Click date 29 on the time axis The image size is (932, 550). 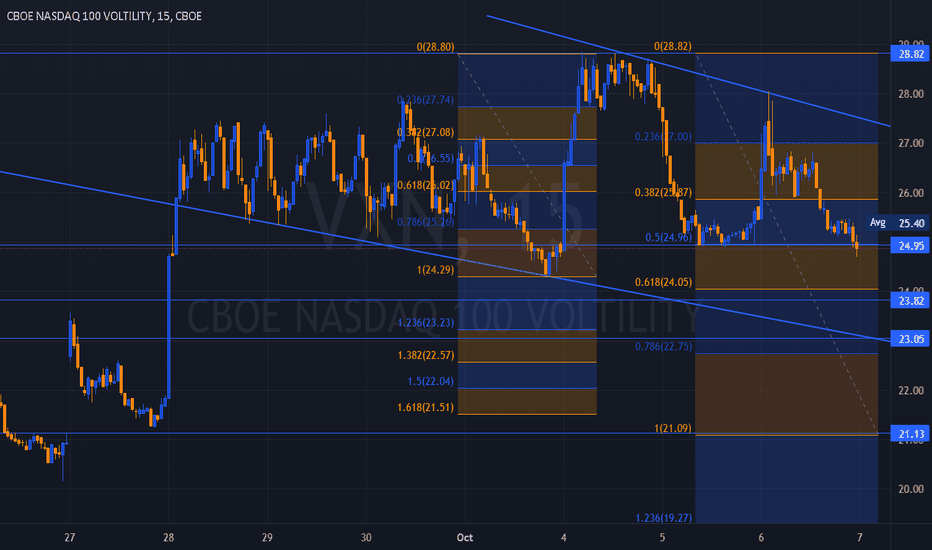coord(267,538)
